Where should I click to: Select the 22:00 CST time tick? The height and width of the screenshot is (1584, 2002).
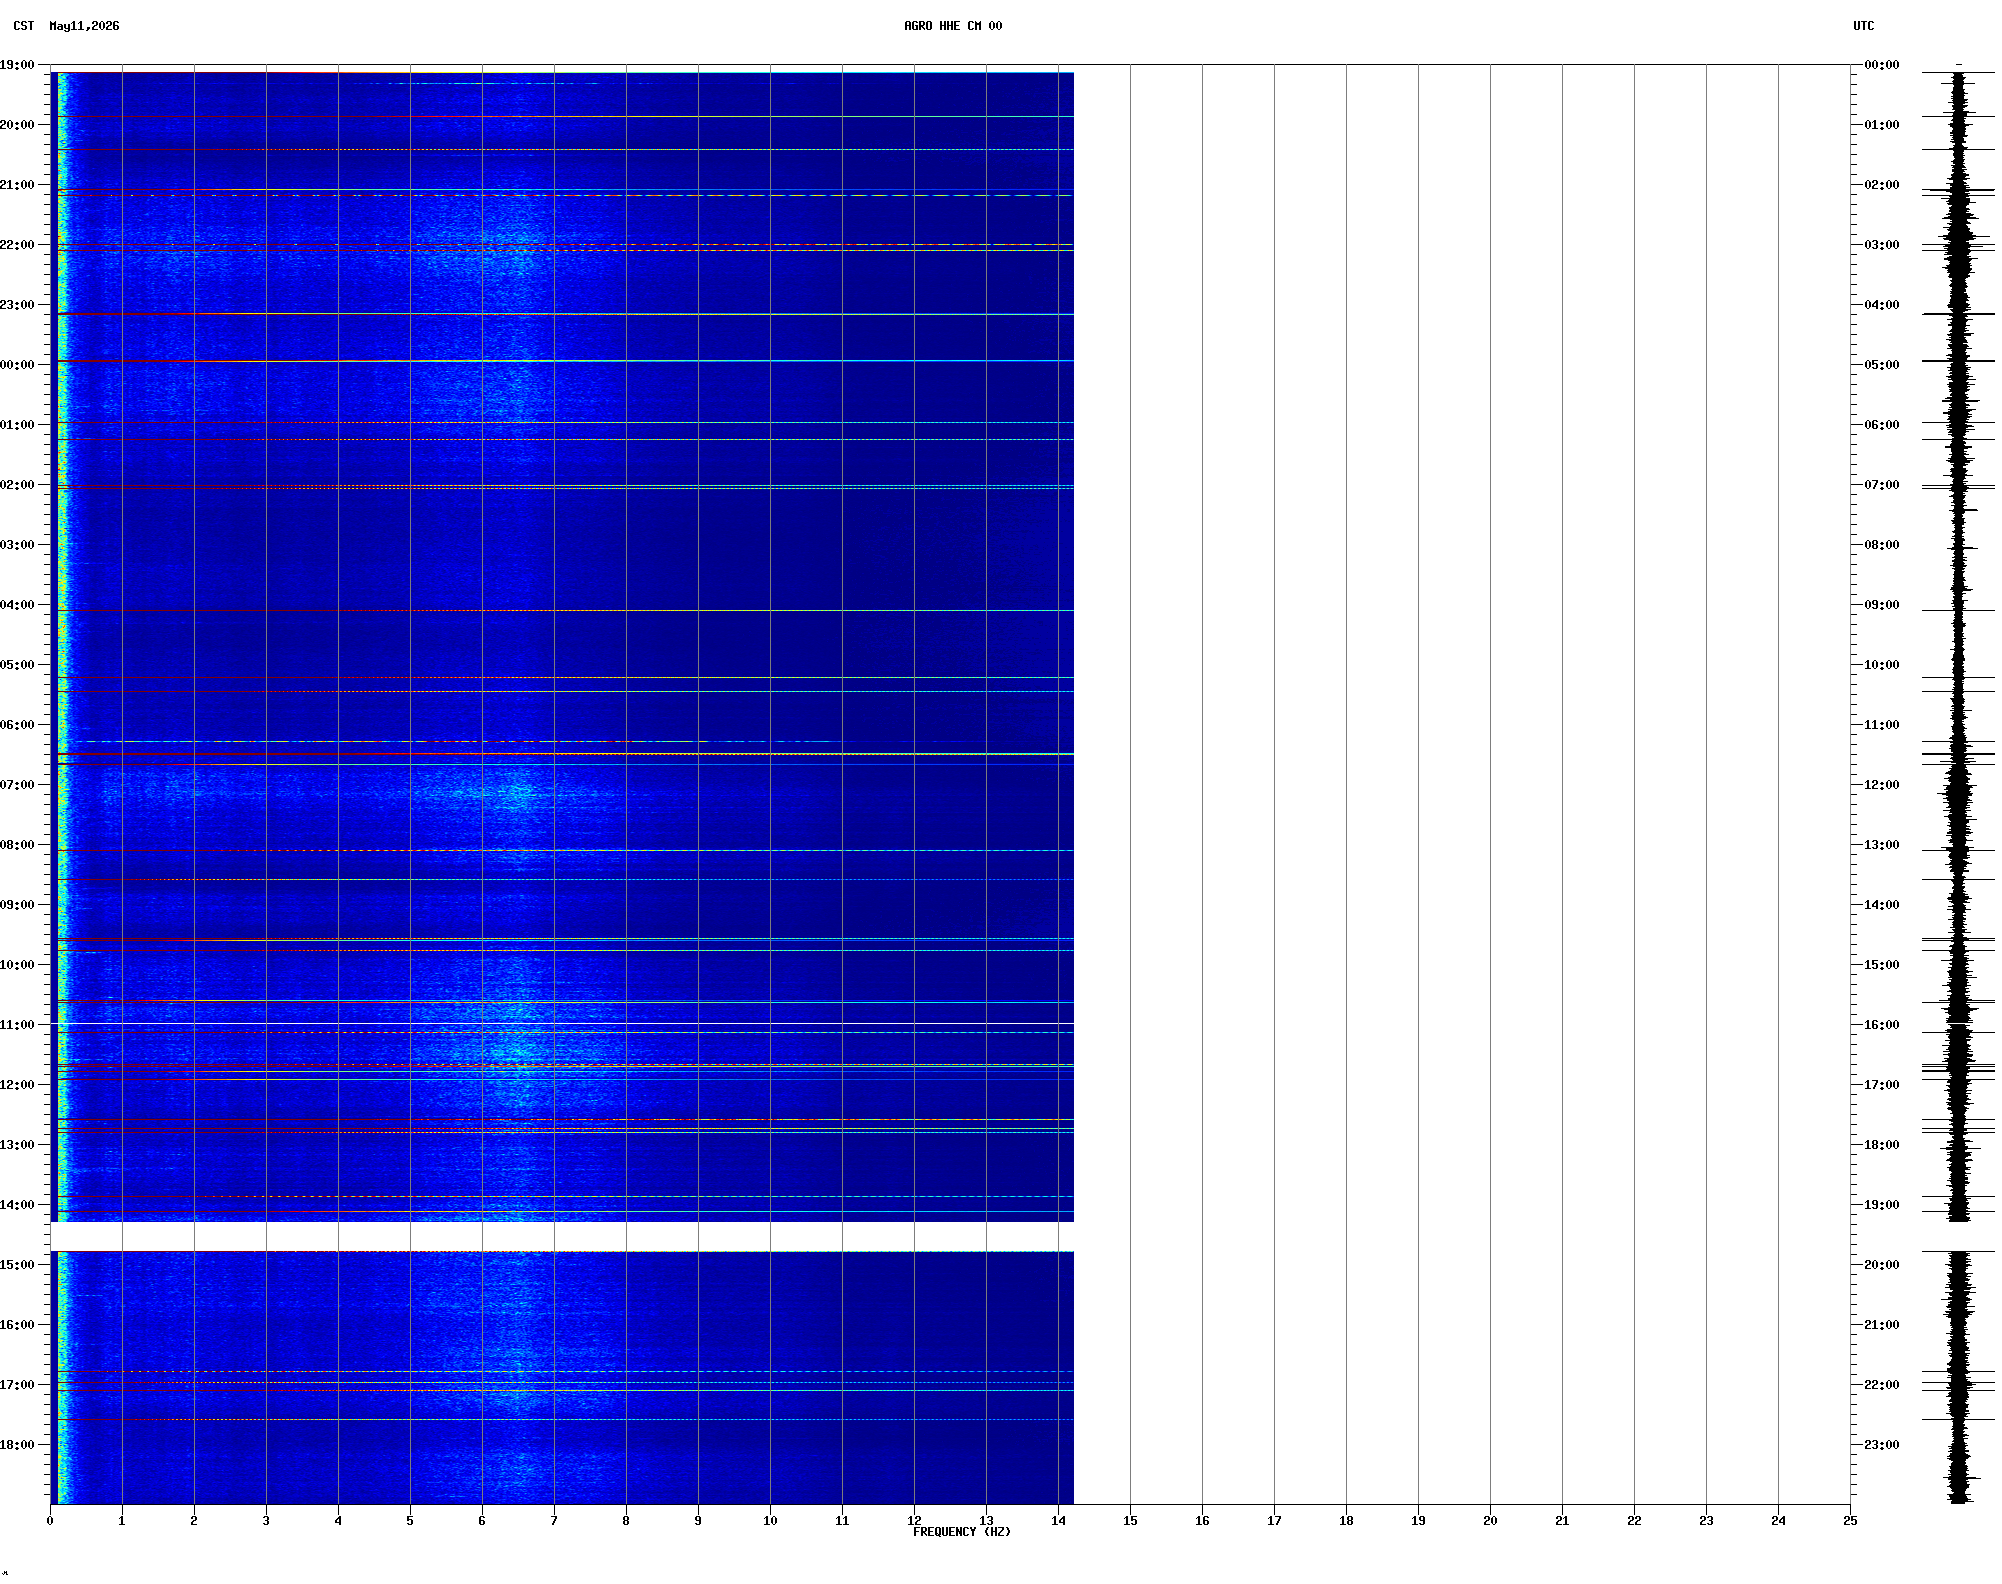[x=17, y=245]
